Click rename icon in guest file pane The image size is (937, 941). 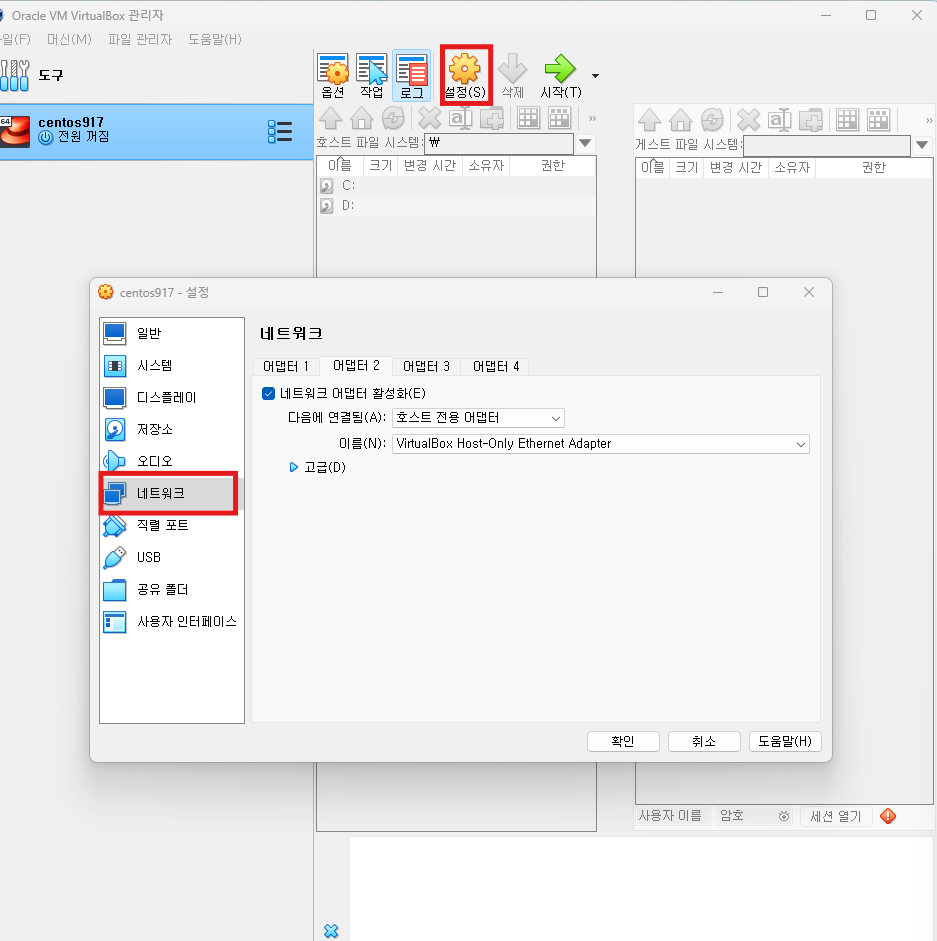point(779,120)
